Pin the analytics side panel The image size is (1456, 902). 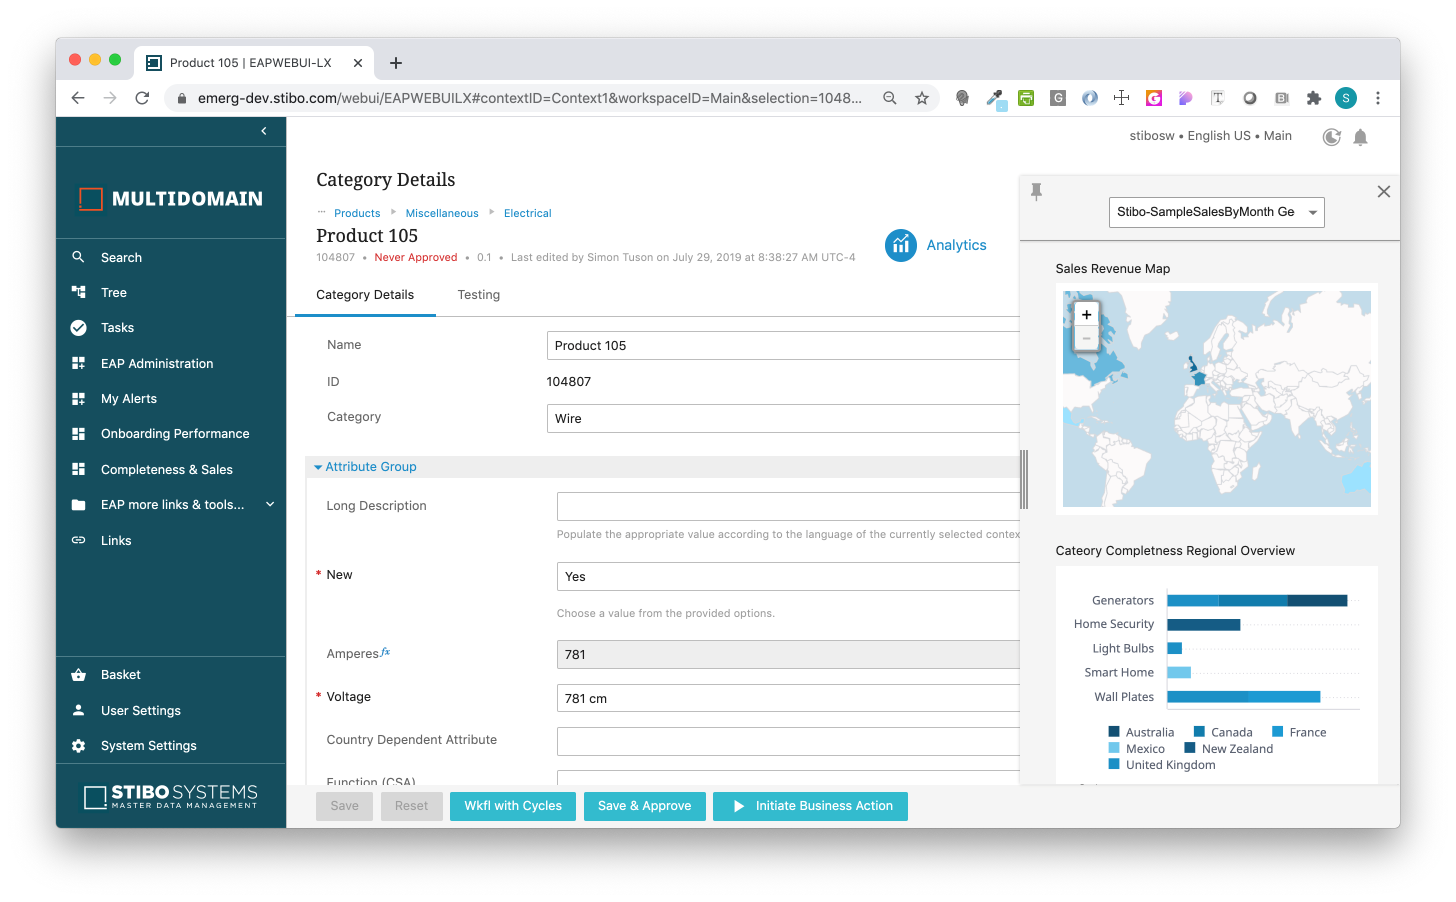pos(1037,191)
